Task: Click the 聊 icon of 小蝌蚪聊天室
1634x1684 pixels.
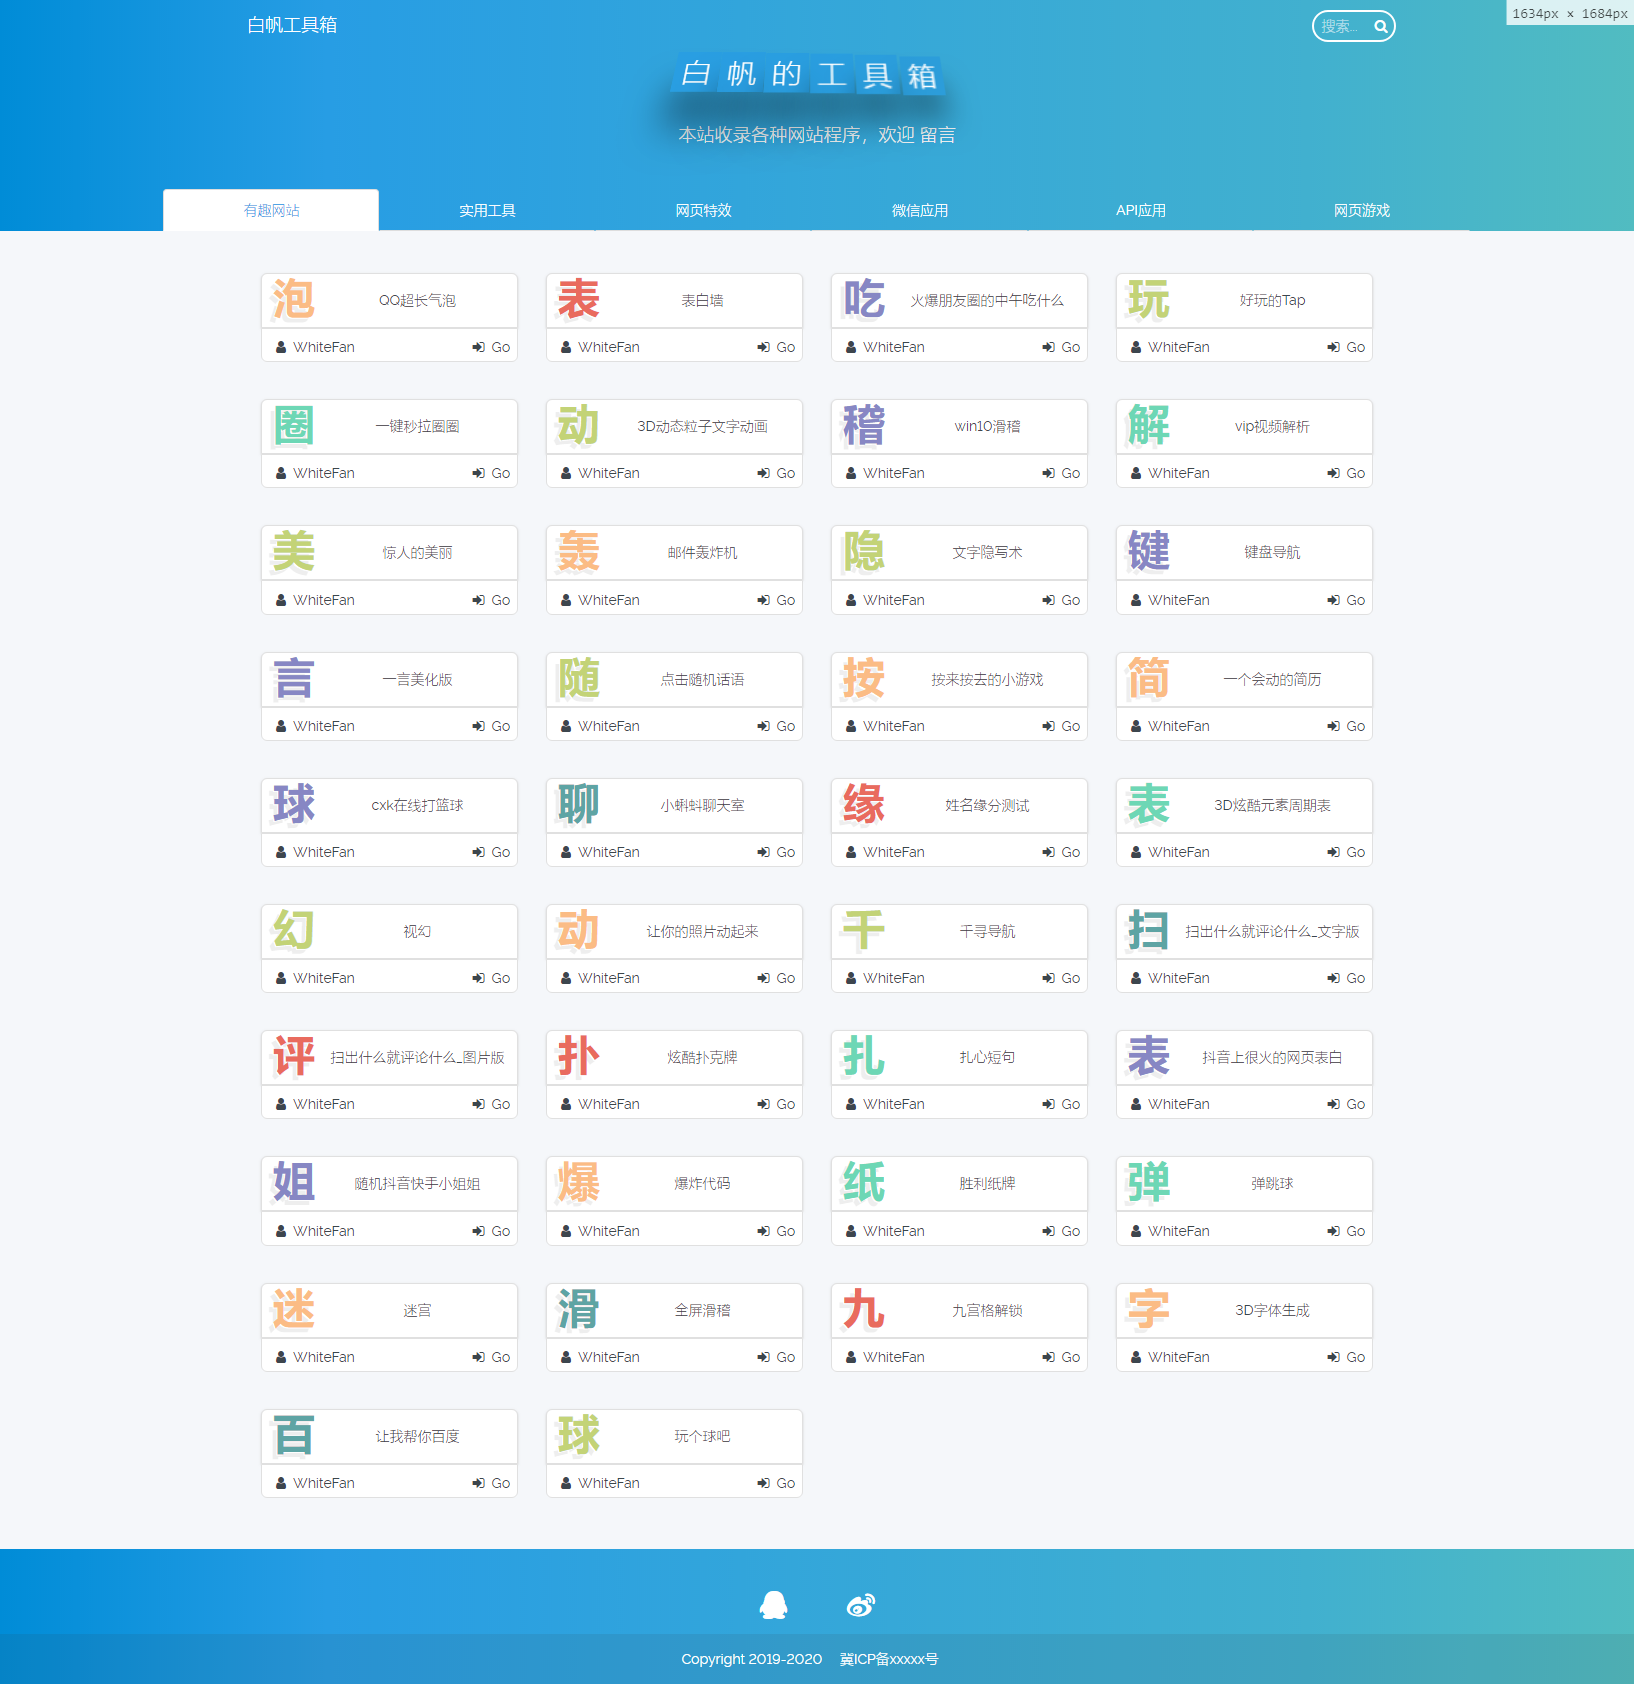Action: click(579, 805)
